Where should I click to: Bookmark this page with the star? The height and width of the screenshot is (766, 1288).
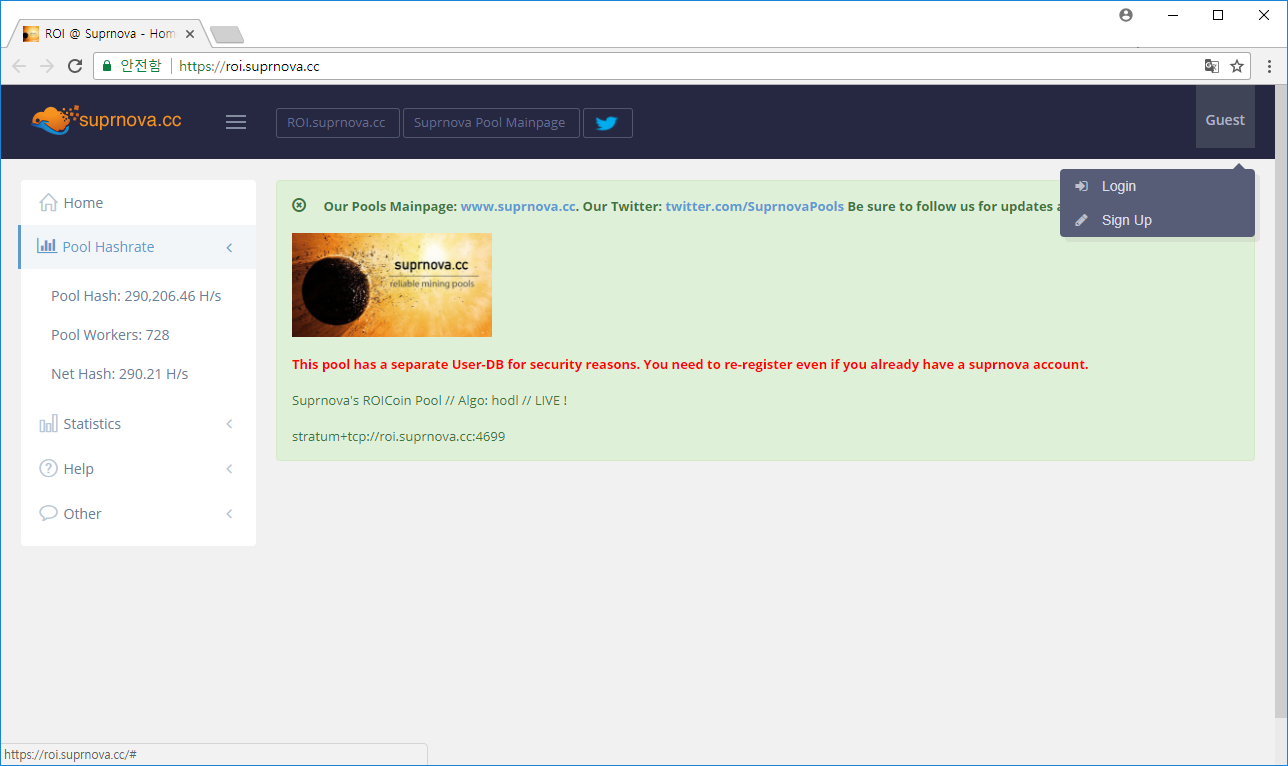pos(1237,66)
